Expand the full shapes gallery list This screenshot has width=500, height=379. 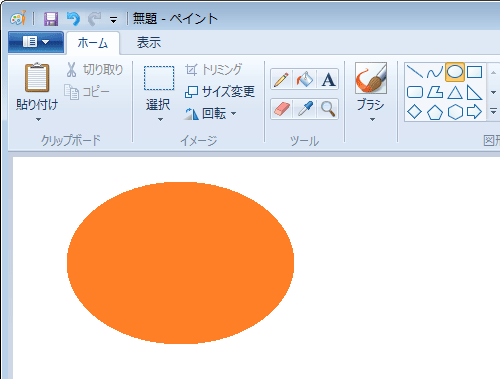[494, 111]
